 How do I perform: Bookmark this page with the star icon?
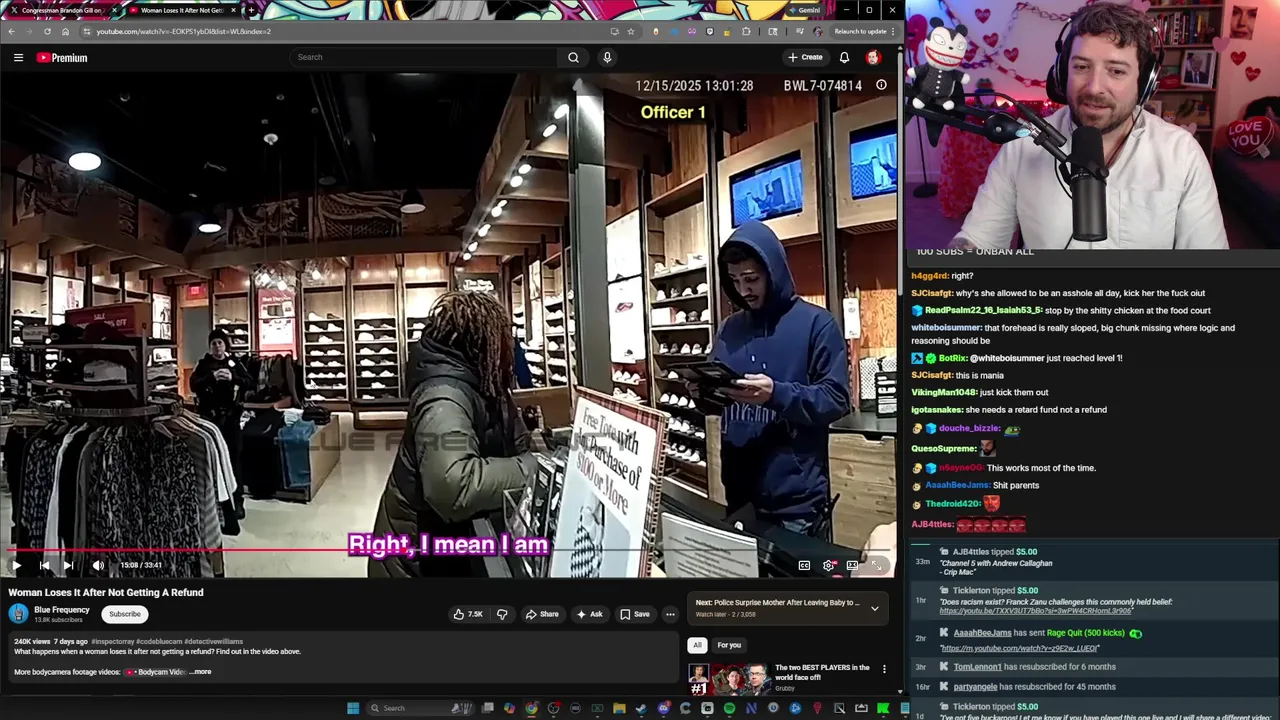(x=630, y=31)
